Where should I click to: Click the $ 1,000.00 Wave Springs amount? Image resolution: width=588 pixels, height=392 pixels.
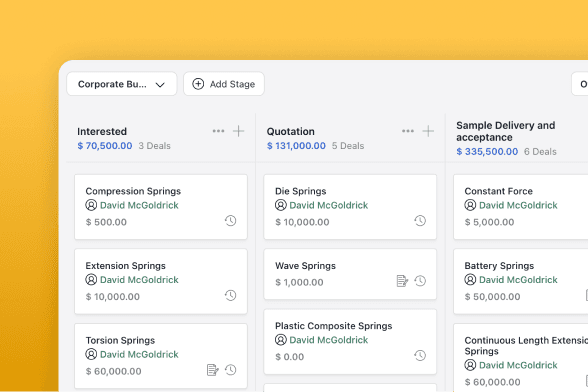point(299,282)
